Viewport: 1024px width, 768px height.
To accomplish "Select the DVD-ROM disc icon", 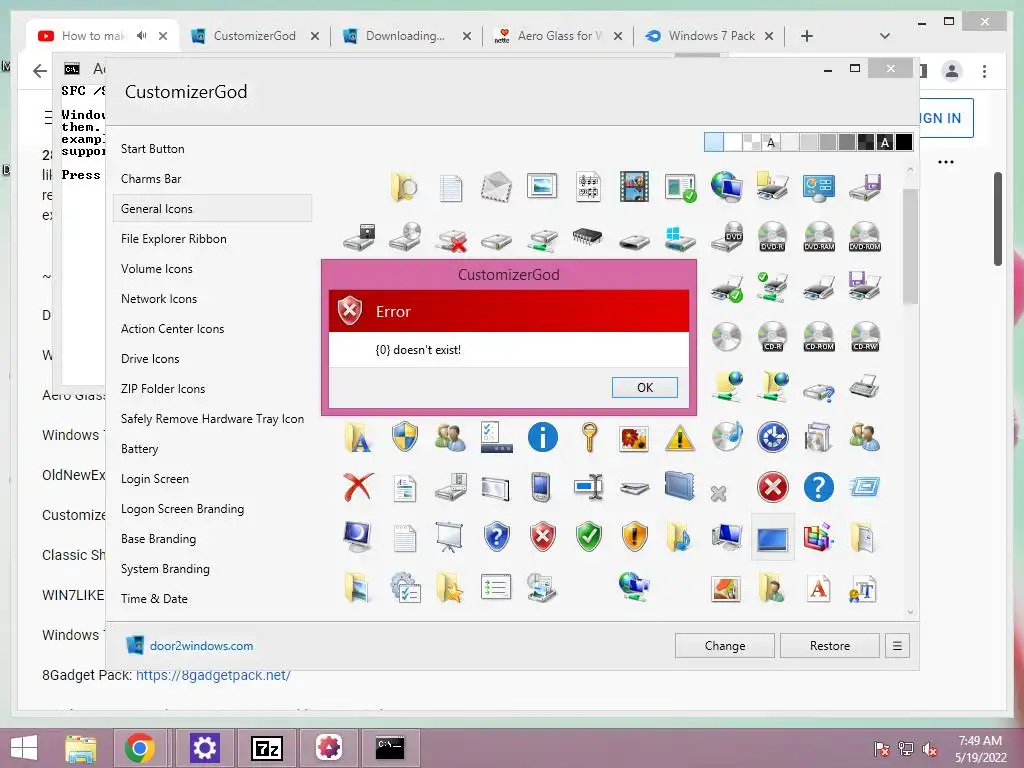I will (x=865, y=236).
